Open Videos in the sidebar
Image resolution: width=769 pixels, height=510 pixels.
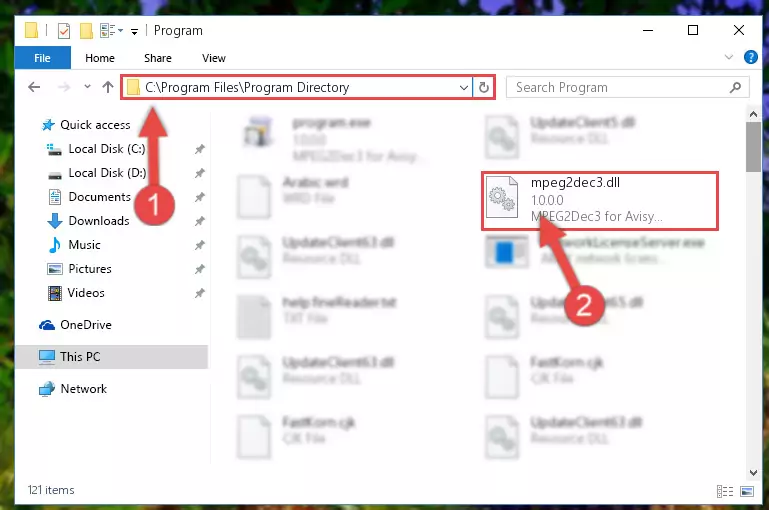(76, 293)
